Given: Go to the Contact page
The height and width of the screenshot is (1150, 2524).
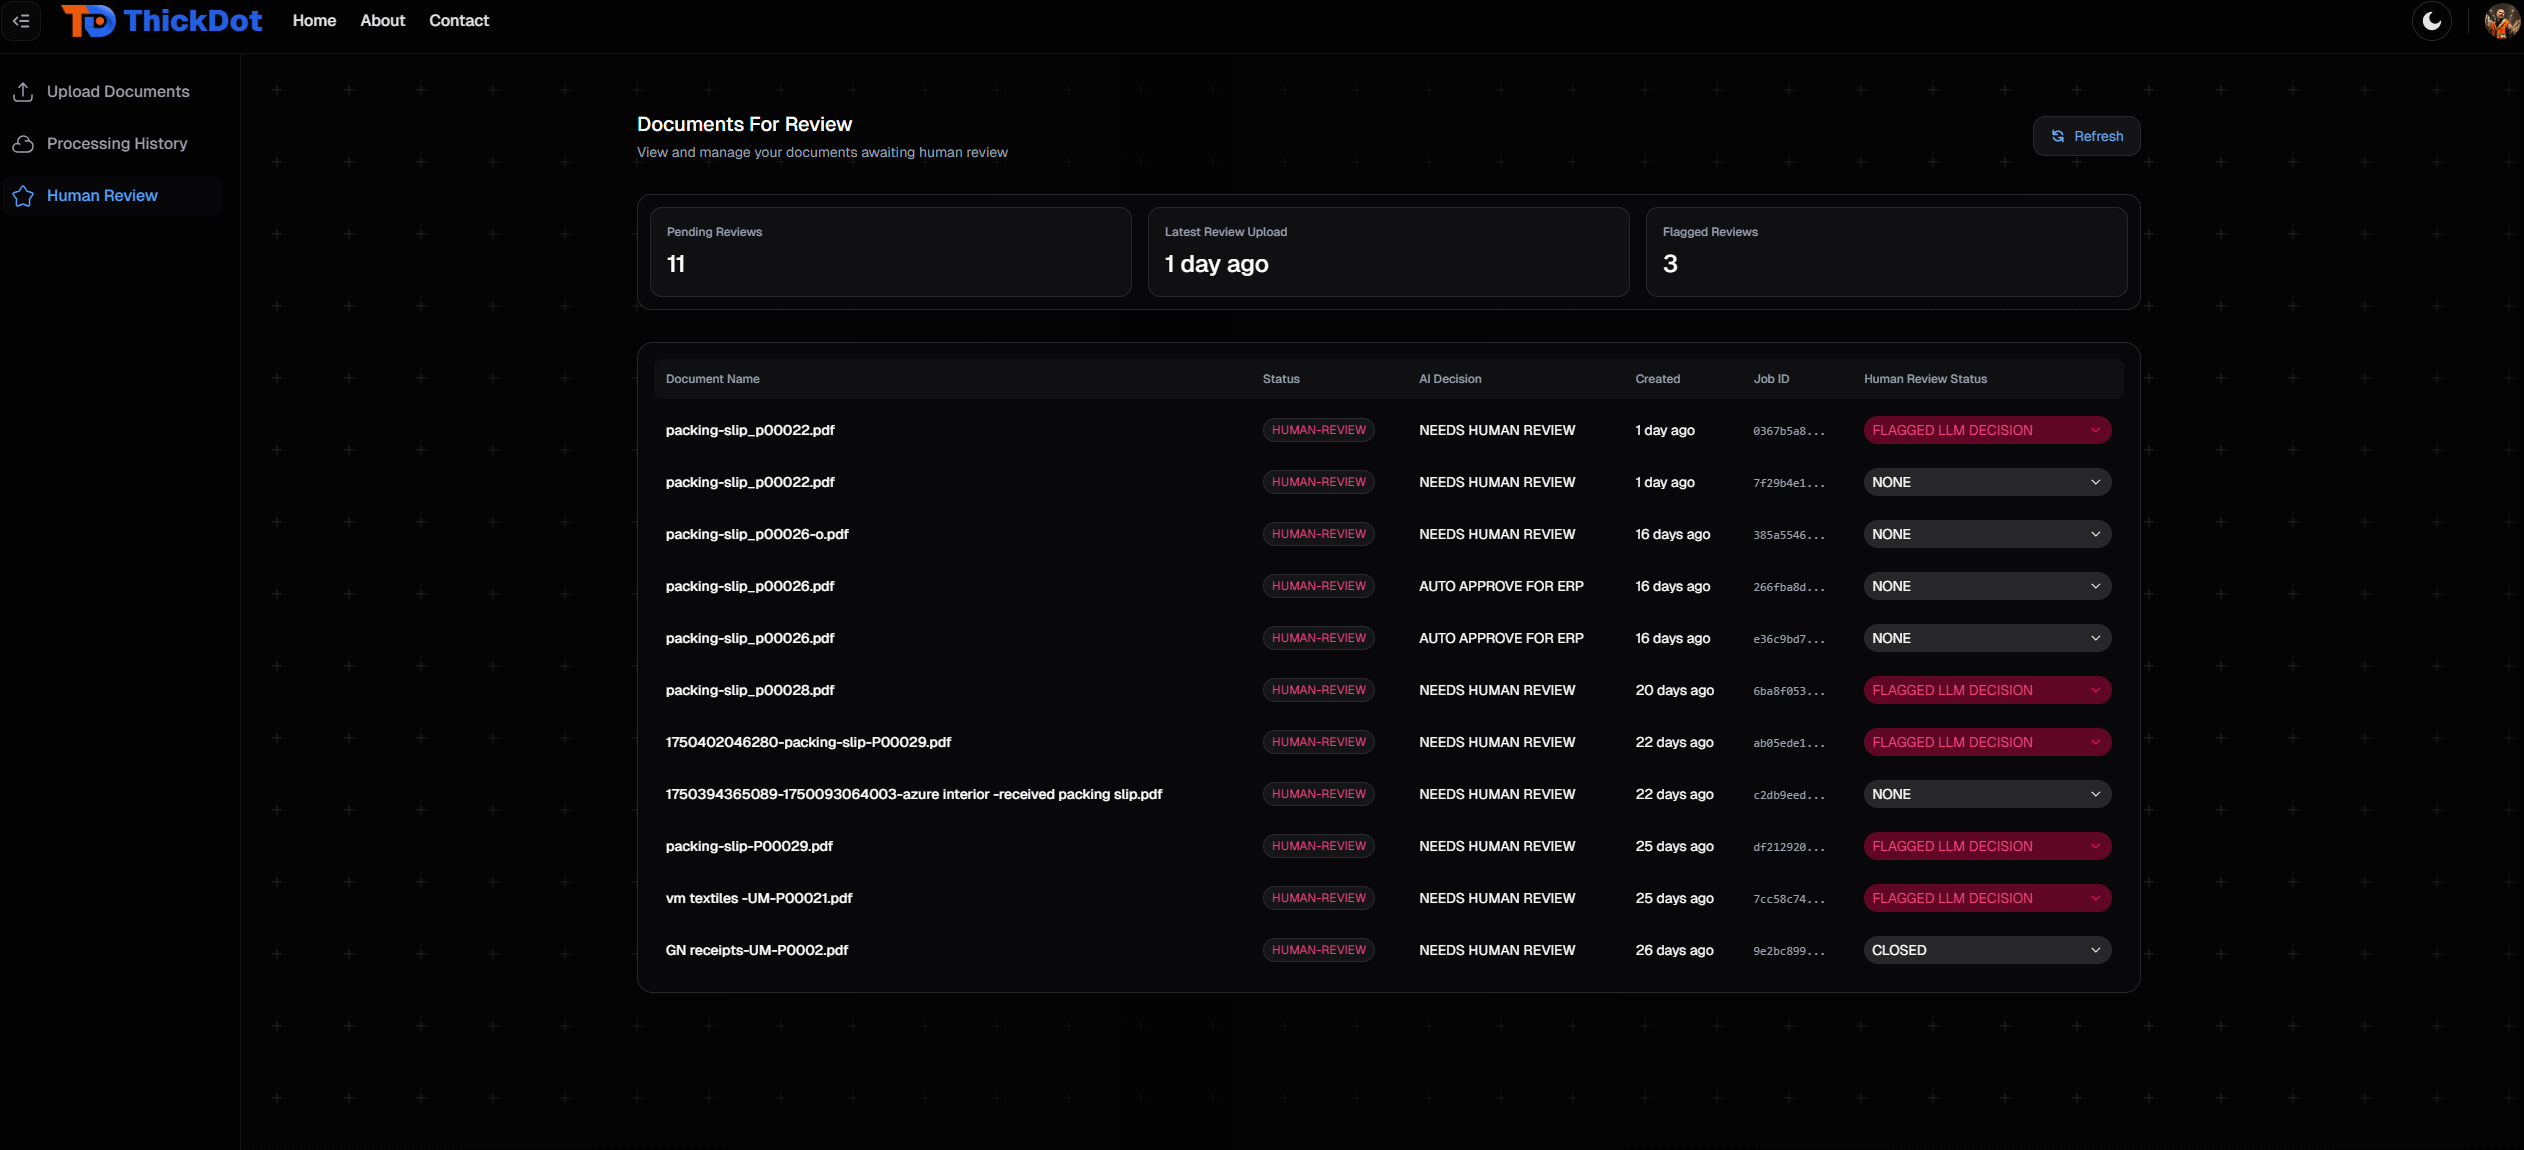Looking at the screenshot, I should point(458,21).
